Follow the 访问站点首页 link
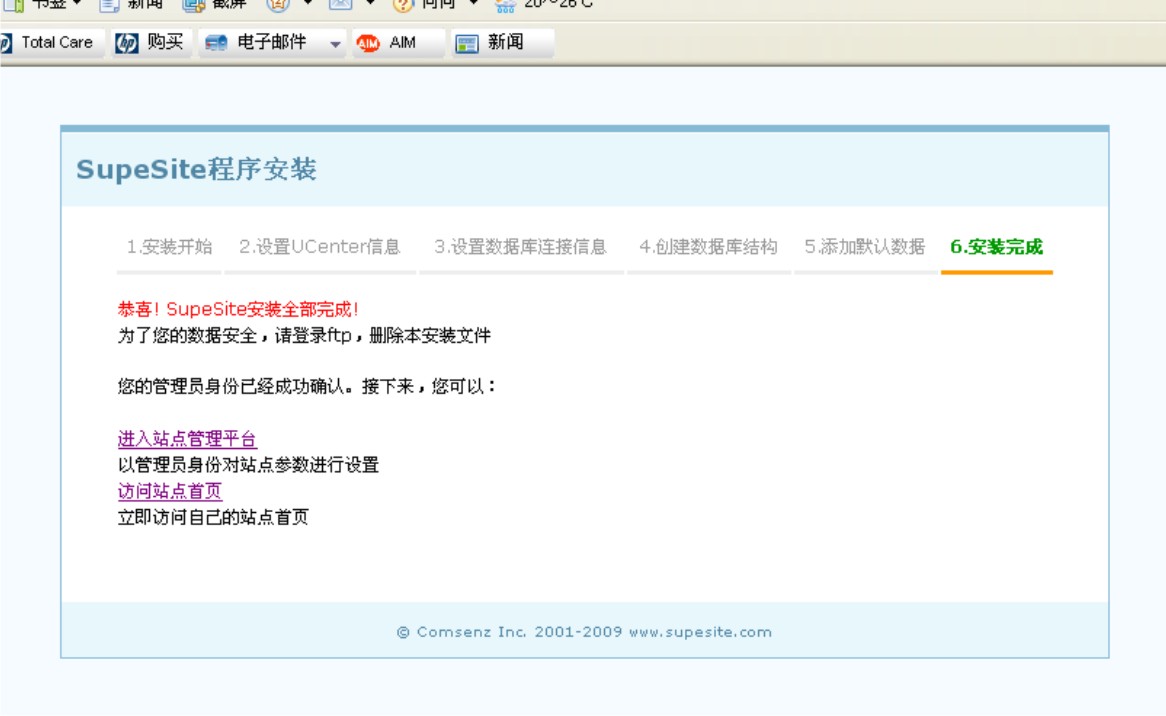The width and height of the screenshot is (1166, 716). [170, 491]
